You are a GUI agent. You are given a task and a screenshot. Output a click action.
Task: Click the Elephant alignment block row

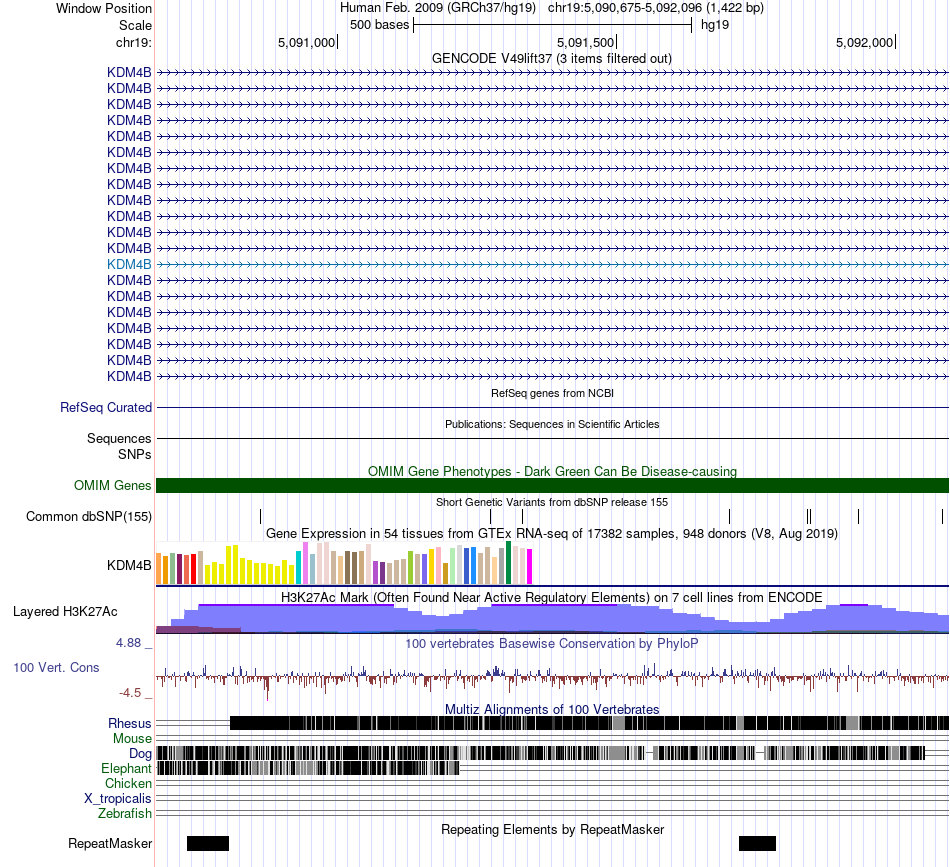click(x=308, y=768)
